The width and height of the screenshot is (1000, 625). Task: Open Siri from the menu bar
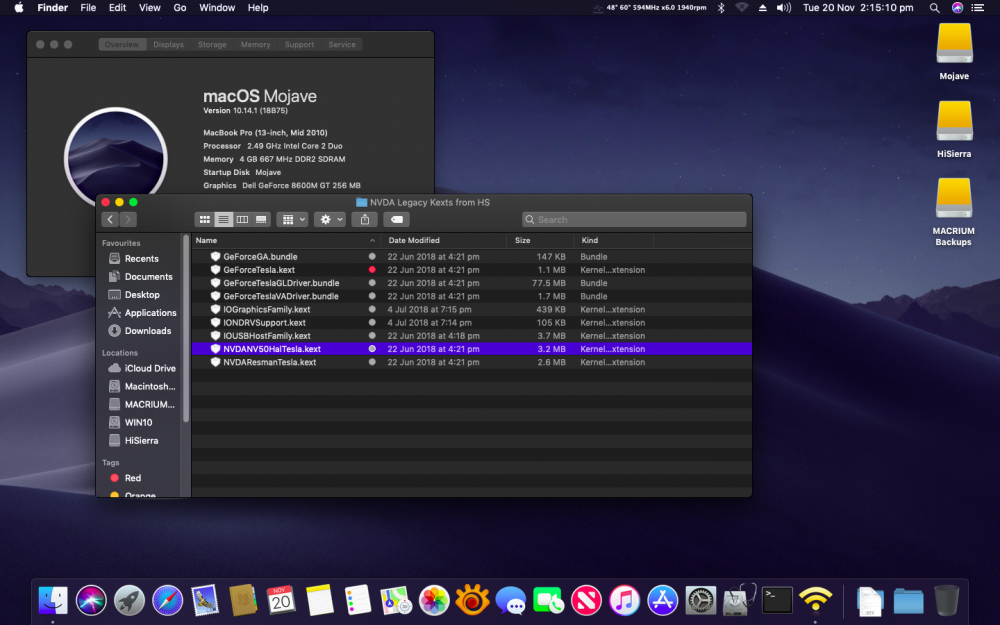tap(957, 8)
